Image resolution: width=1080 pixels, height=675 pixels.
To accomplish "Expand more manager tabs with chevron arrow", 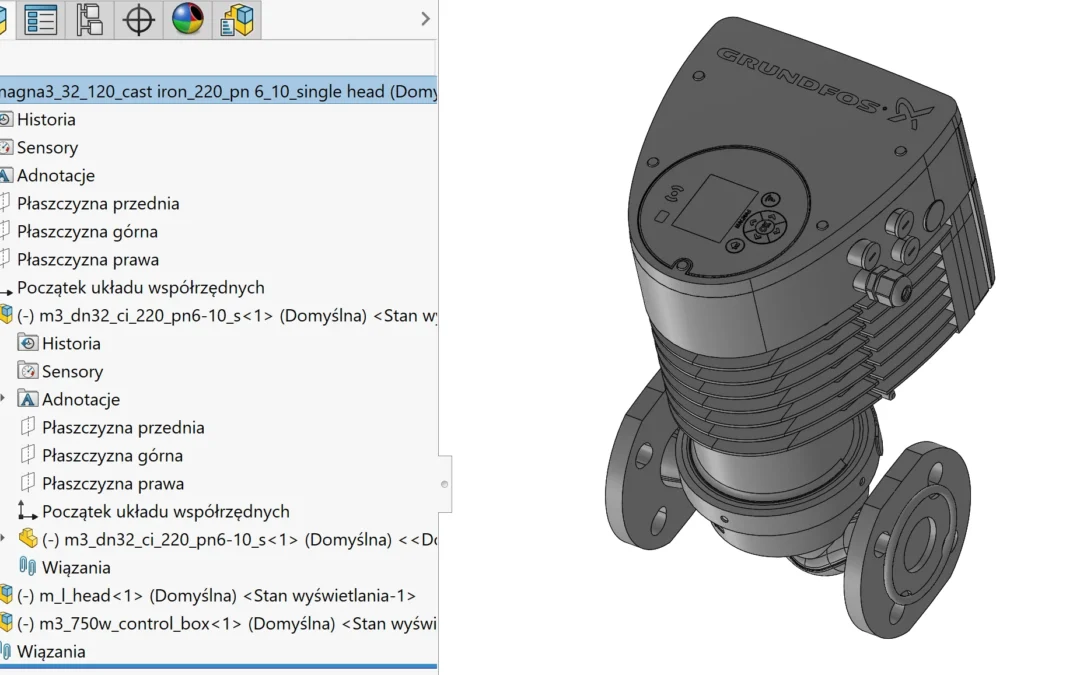I will (x=425, y=19).
